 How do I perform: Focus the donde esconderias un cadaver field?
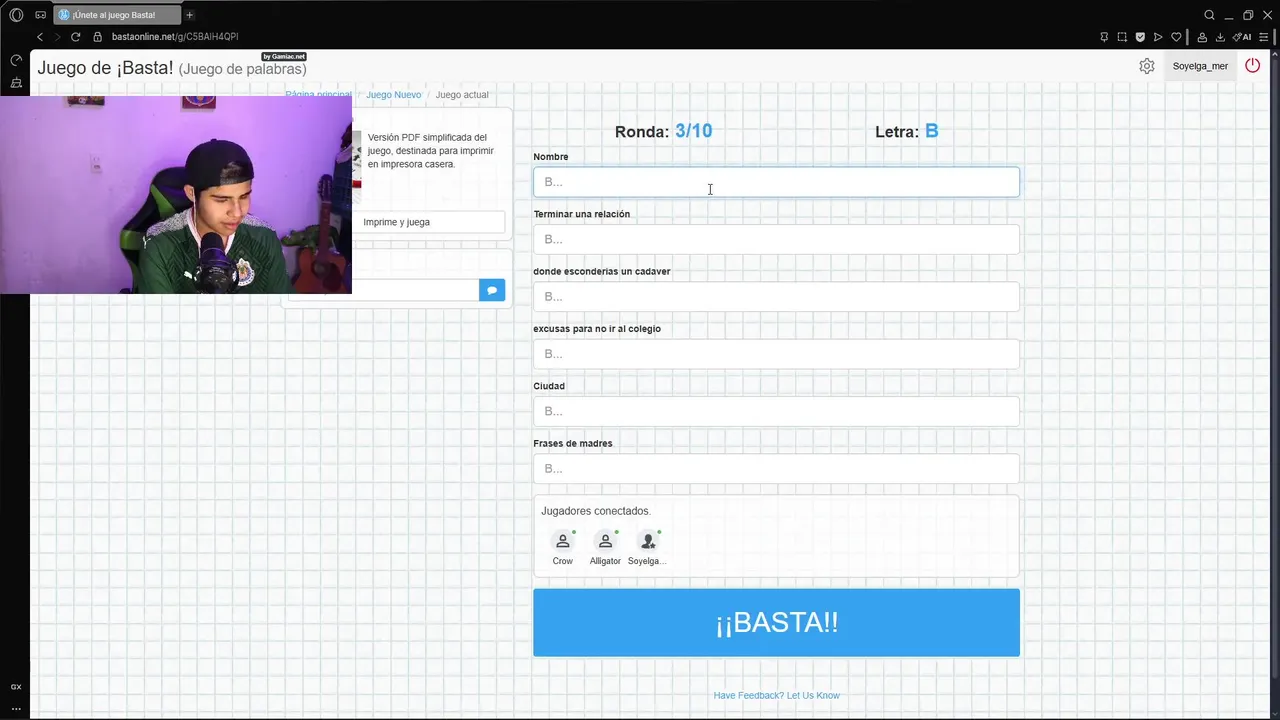coord(776,296)
